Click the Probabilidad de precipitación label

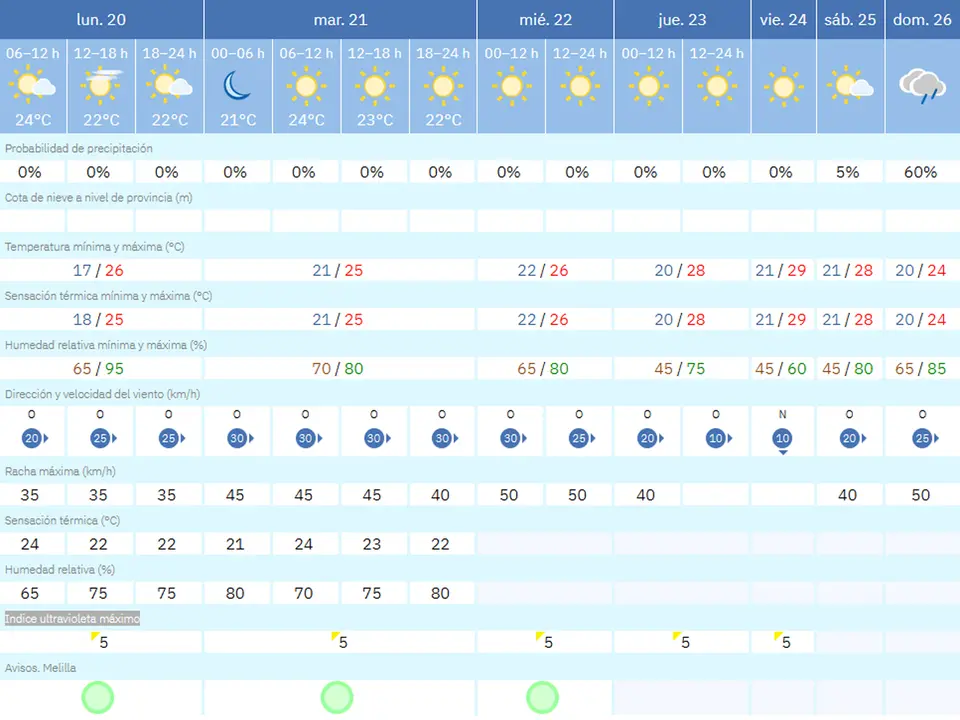tap(78, 148)
